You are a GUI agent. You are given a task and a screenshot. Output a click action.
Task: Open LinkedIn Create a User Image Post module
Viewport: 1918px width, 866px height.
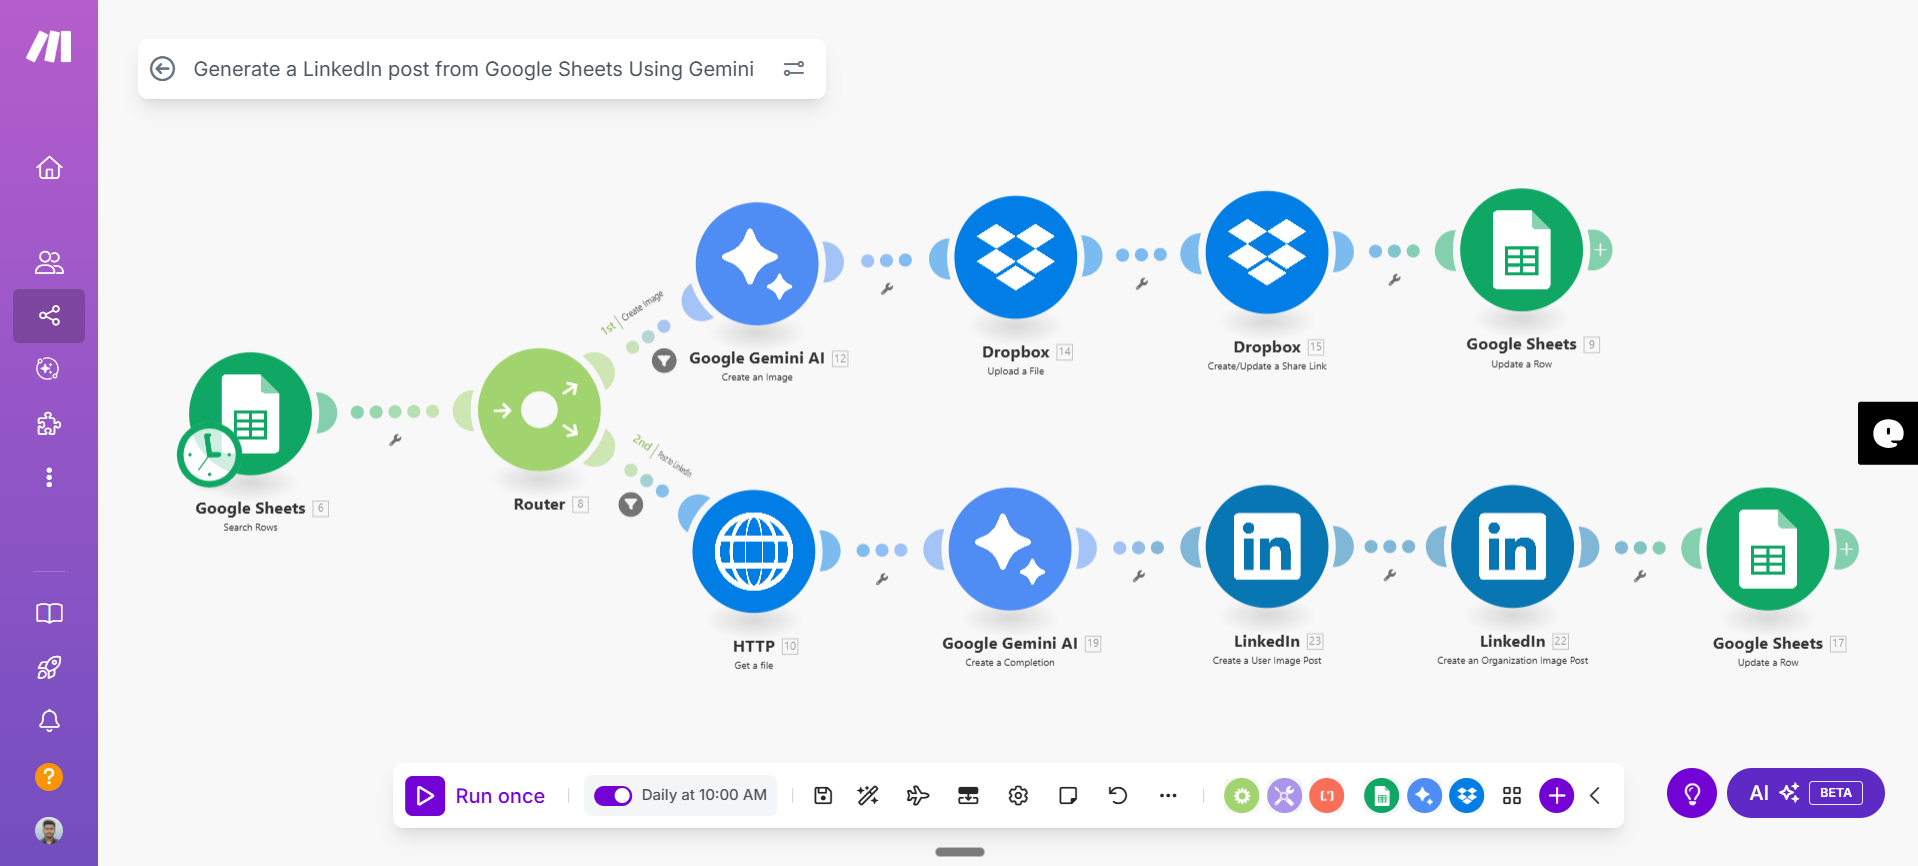1267,547
